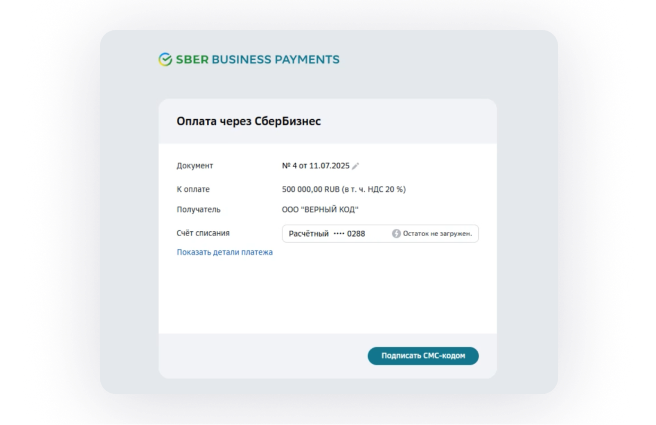Edit document number with pencil icon
Screen dimensions: 656x425
coord(356,166)
